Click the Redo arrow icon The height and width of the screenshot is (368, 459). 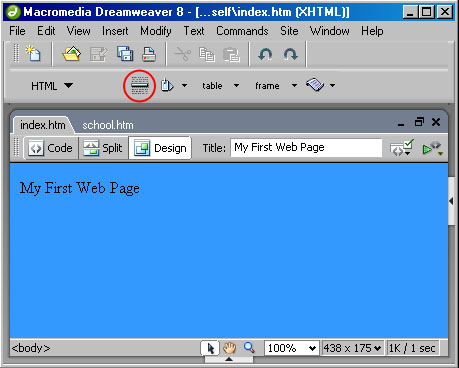tap(291, 54)
